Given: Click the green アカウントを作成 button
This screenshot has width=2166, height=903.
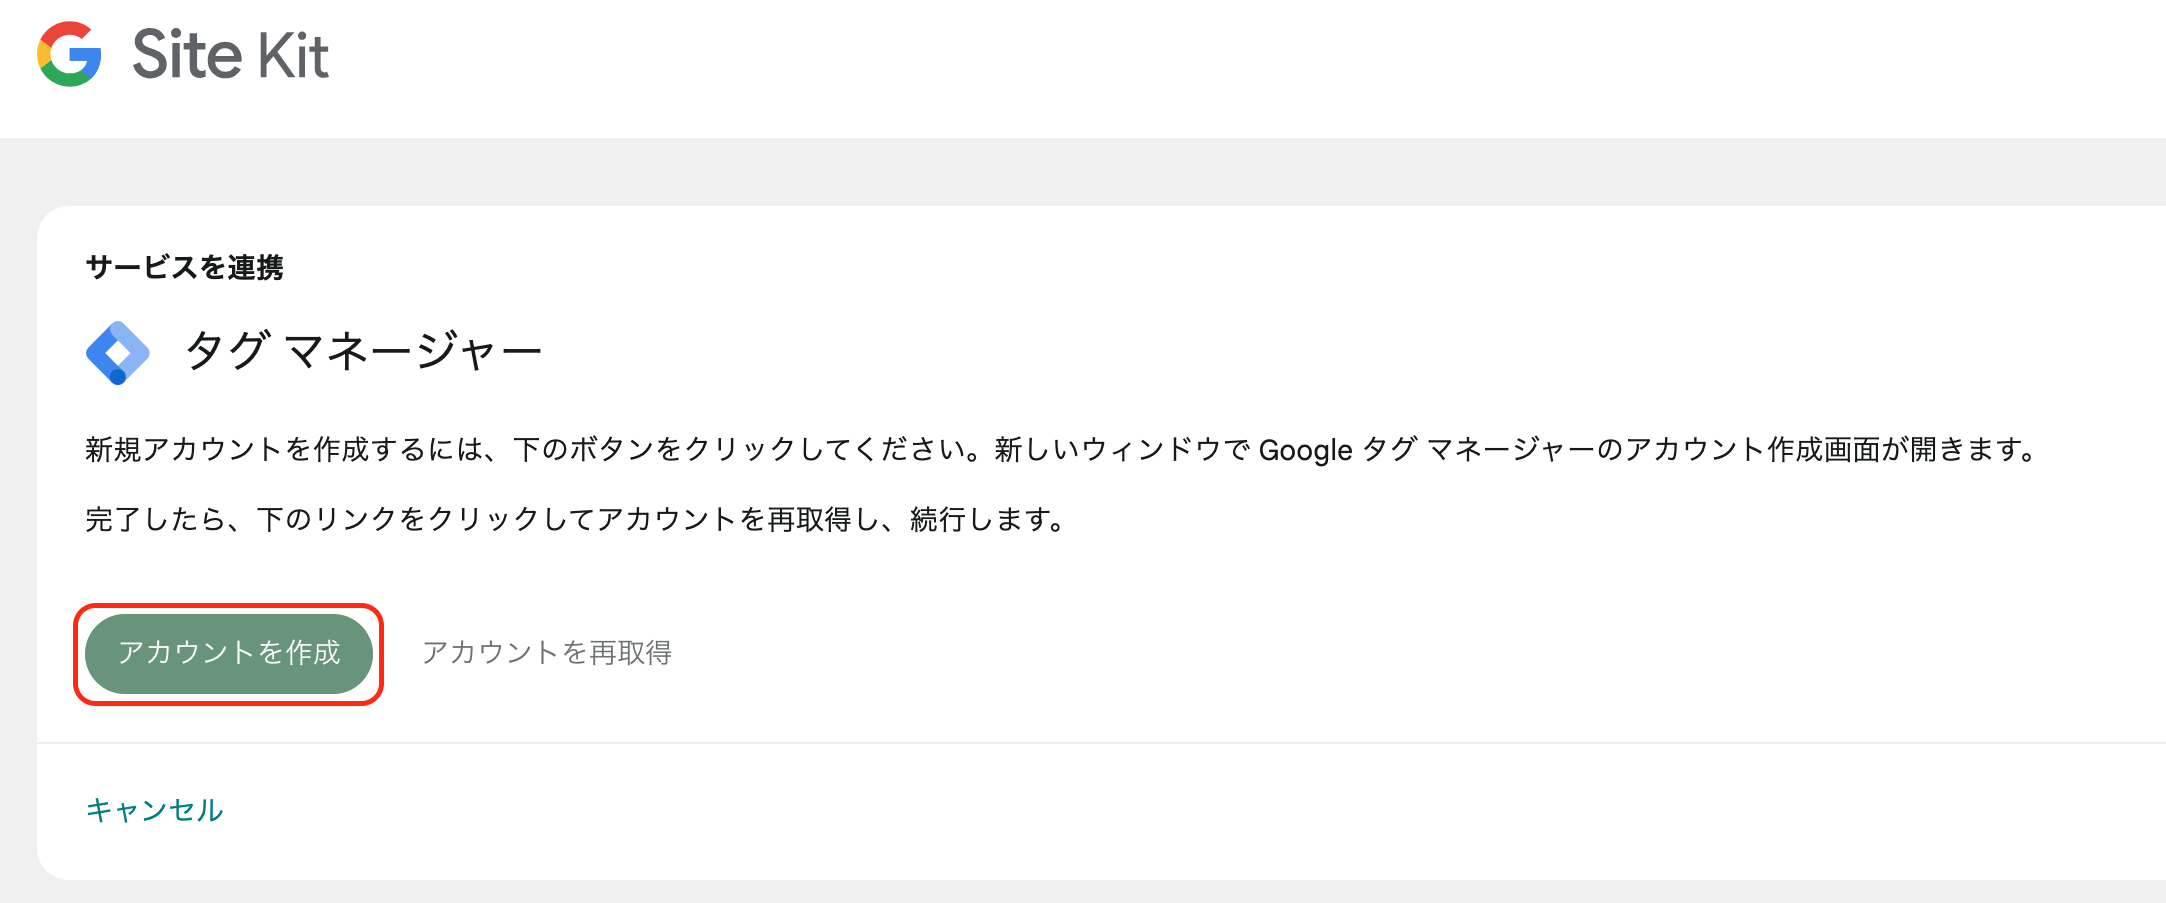Looking at the screenshot, I should click(229, 654).
